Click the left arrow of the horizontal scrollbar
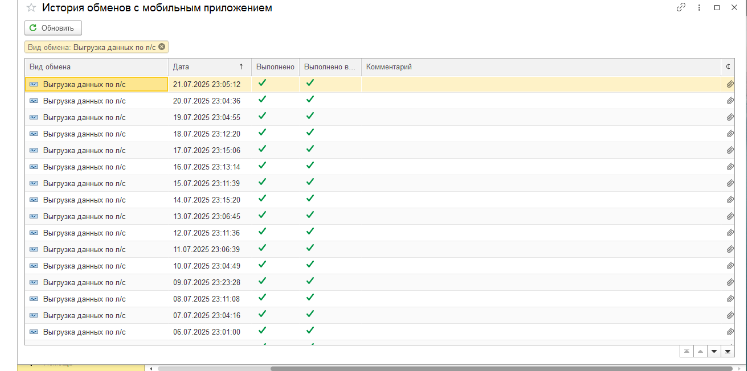The height and width of the screenshot is (371, 747). 151,368
